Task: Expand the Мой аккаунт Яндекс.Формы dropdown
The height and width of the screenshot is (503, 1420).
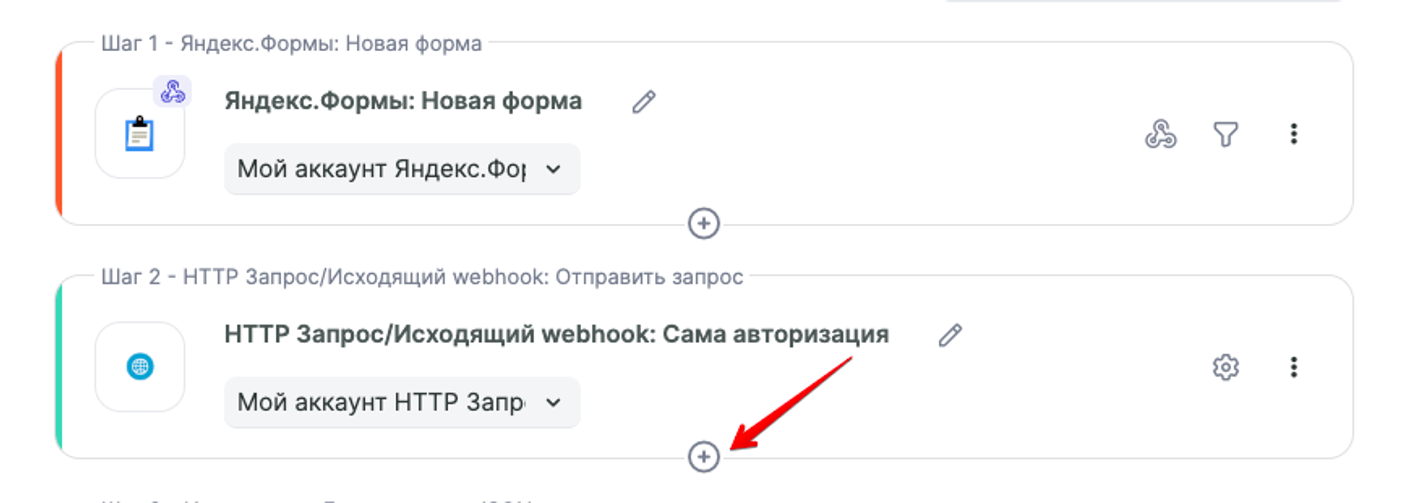Action: click(x=402, y=169)
